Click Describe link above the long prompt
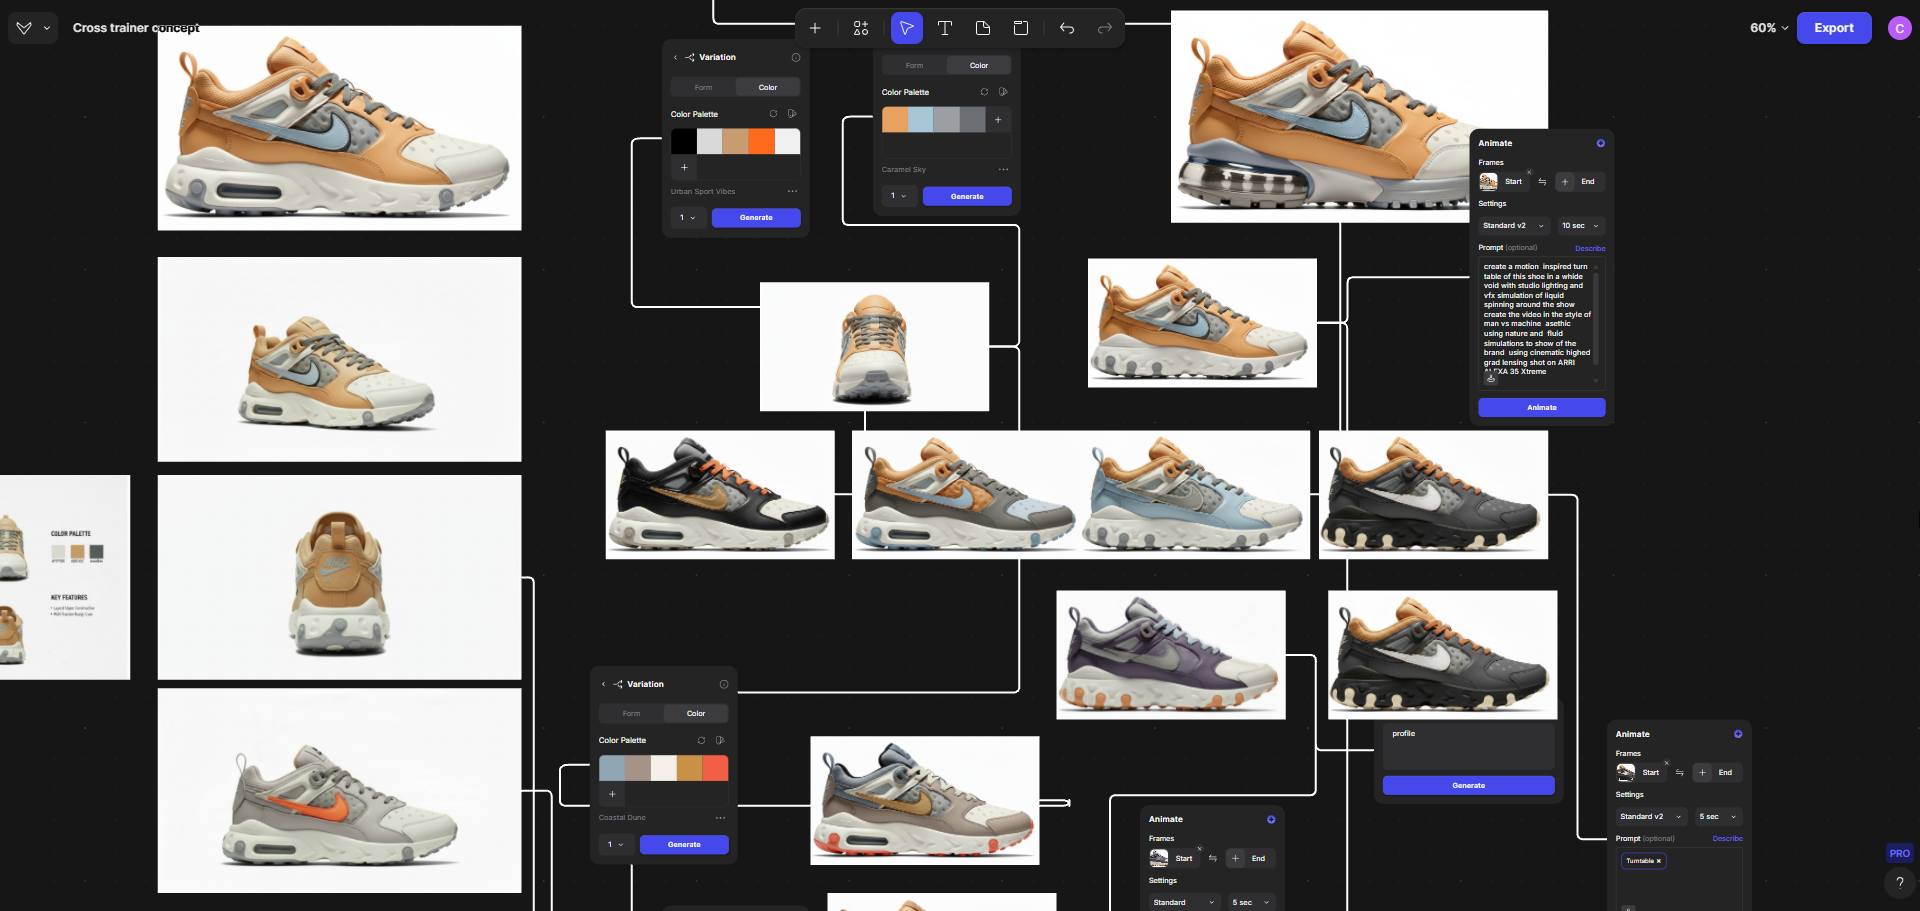This screenshot has height=911, width=1920. [1590, 248]
